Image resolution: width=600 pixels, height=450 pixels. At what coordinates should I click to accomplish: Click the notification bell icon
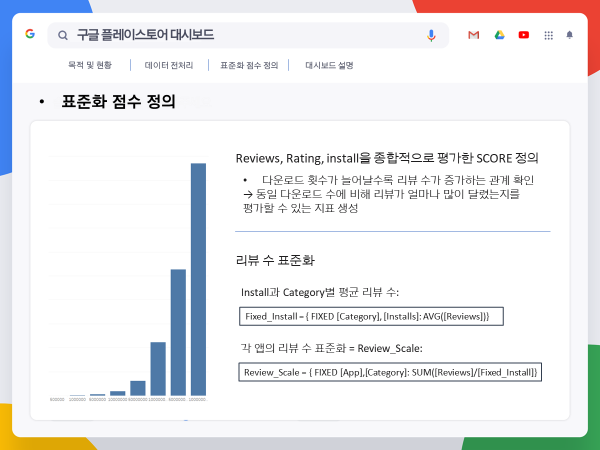pyautogui.click(x=569, y=35)
